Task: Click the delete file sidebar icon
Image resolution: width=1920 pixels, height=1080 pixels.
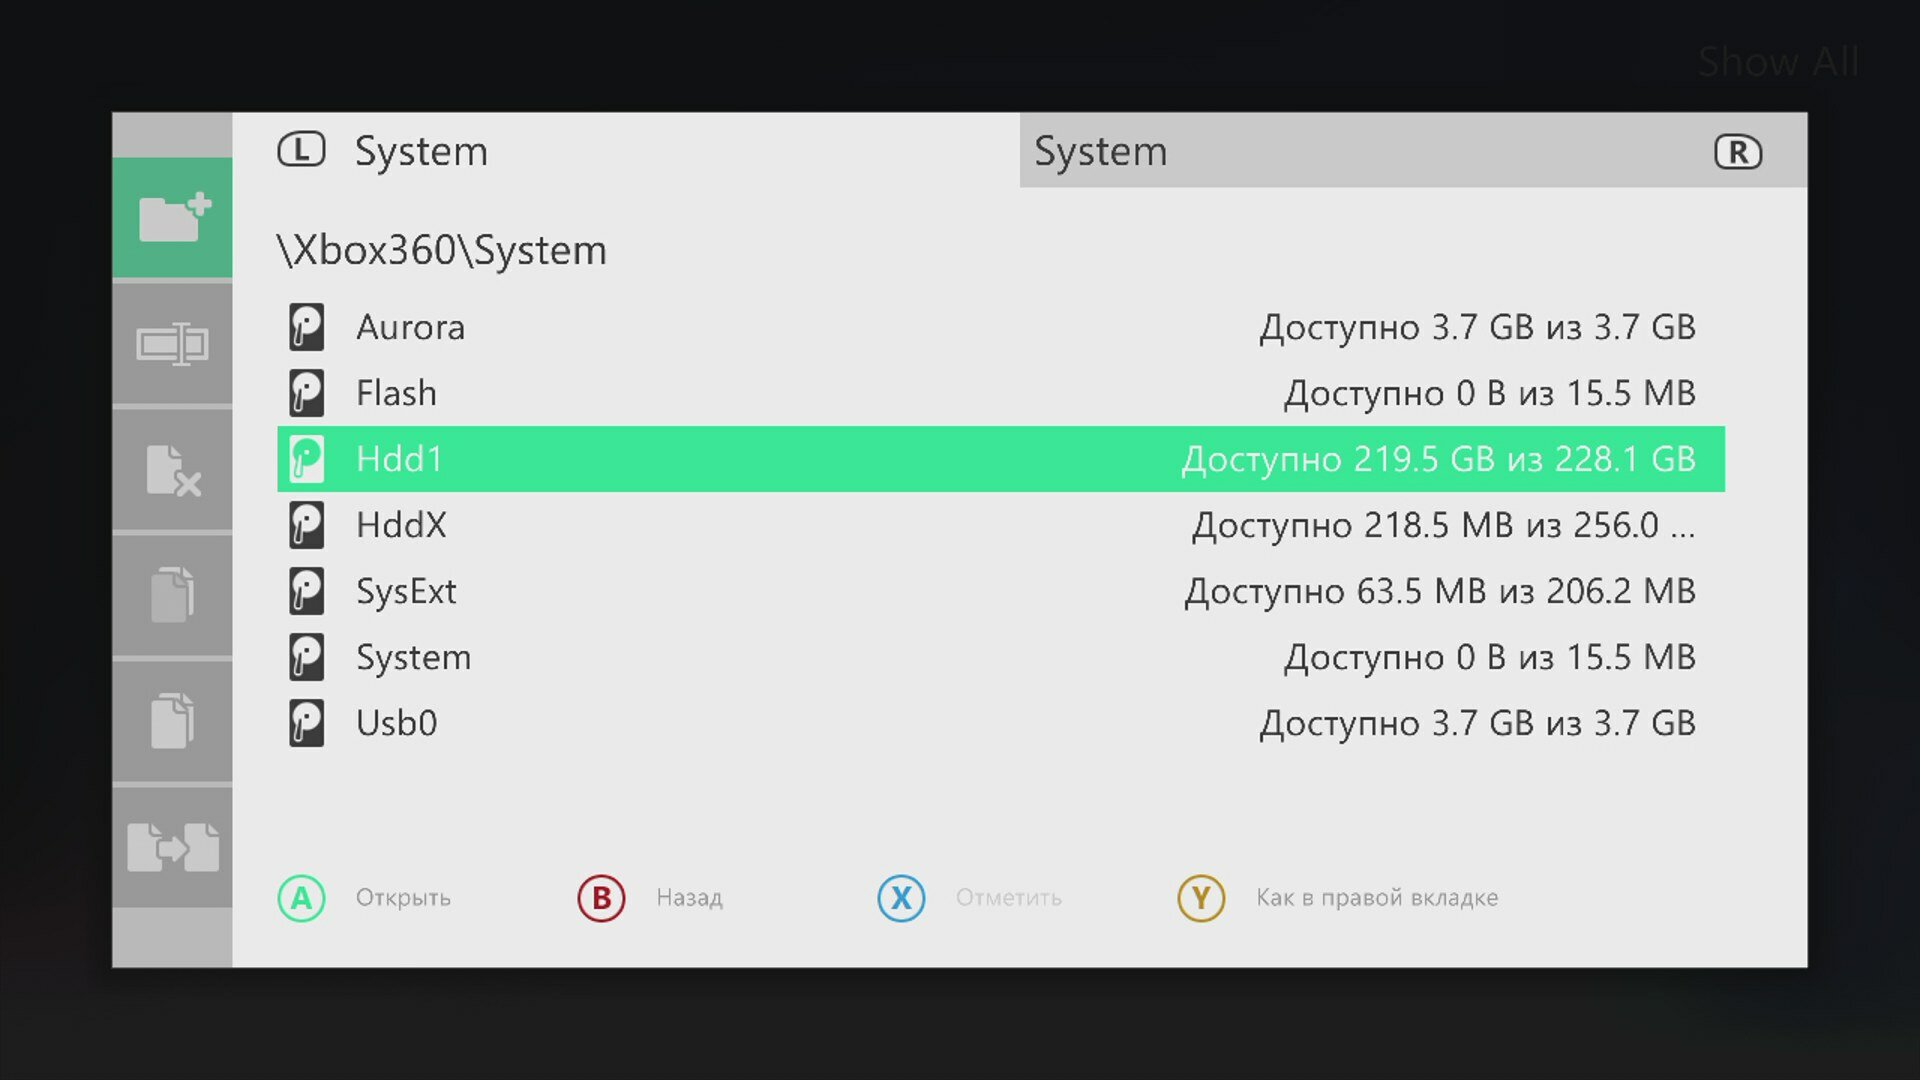Action: (x=172, y=470)
